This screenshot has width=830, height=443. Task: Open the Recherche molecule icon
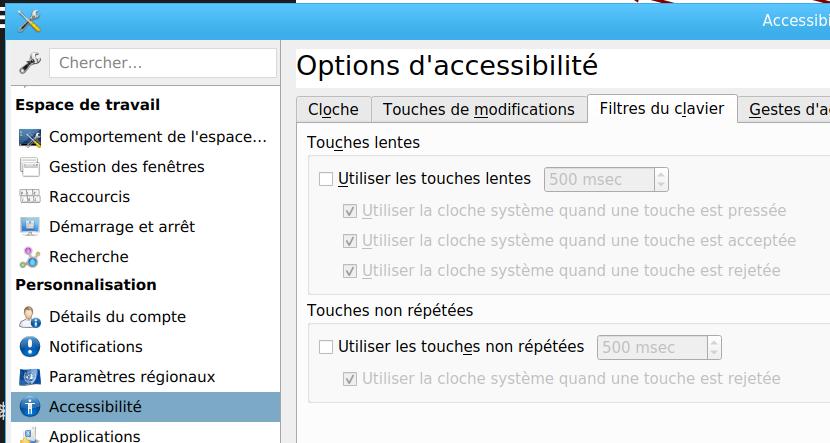pos(30,257)
